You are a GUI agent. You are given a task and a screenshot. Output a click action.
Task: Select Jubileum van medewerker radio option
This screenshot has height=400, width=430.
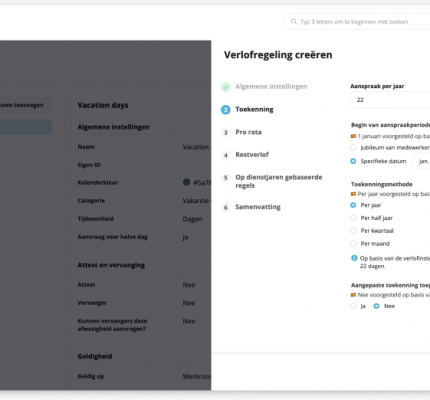(x=353, y=147)
